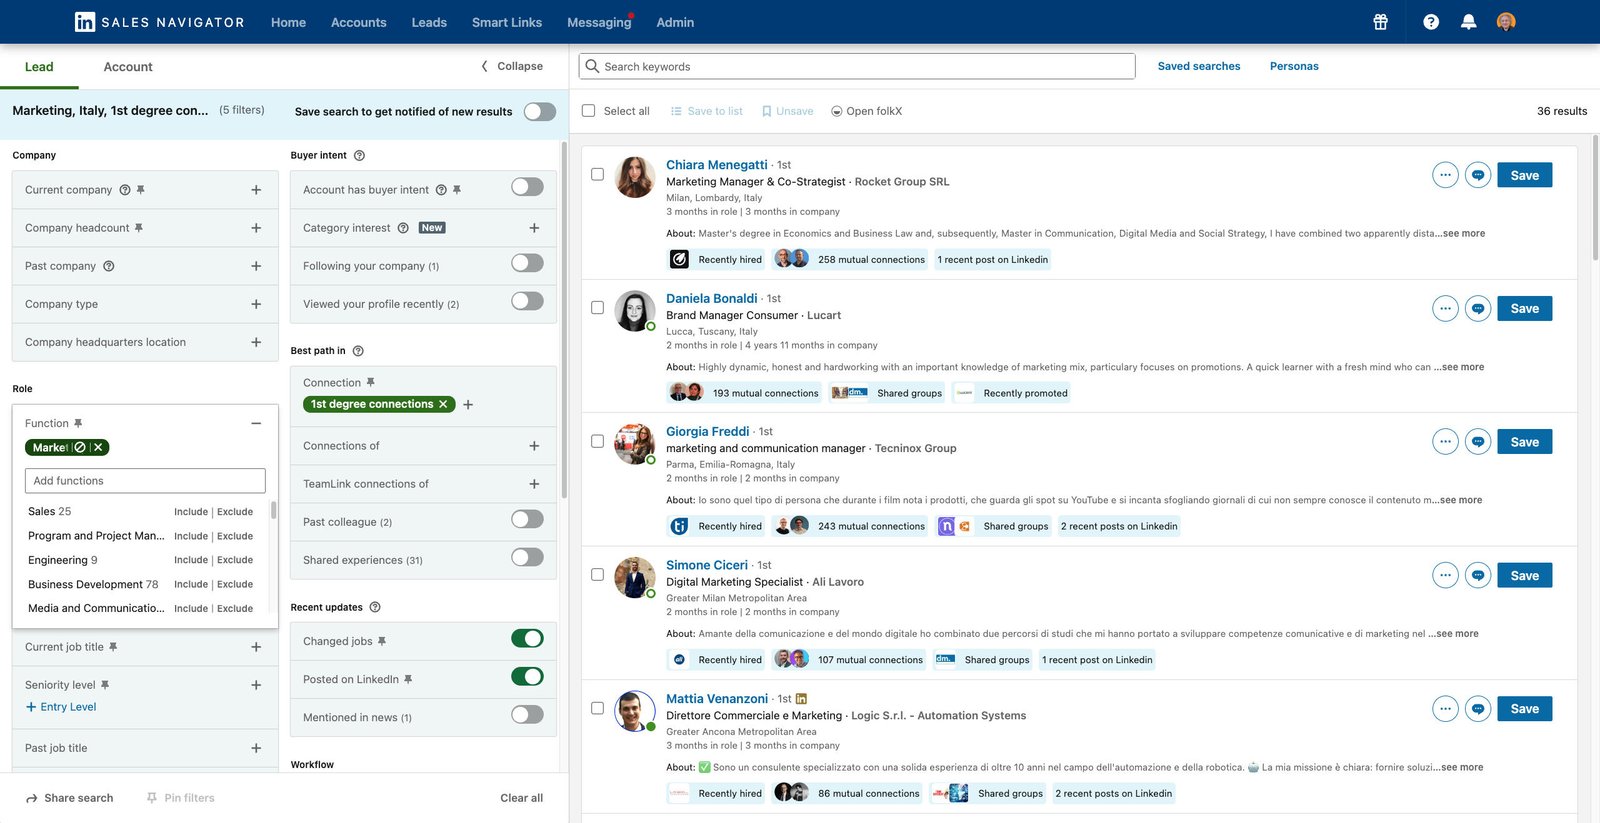
Task: Disable the Changed jobs filter
Action: [x=527, y=639]
